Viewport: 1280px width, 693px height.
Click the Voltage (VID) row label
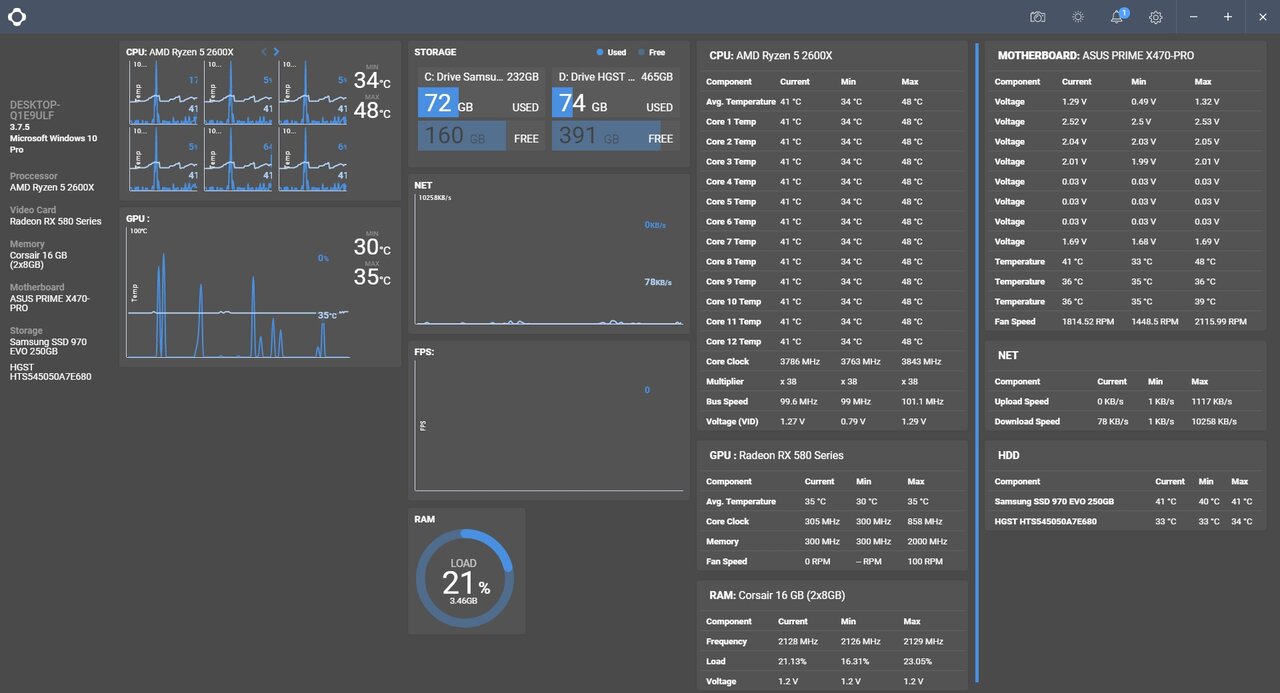point(732,422)
